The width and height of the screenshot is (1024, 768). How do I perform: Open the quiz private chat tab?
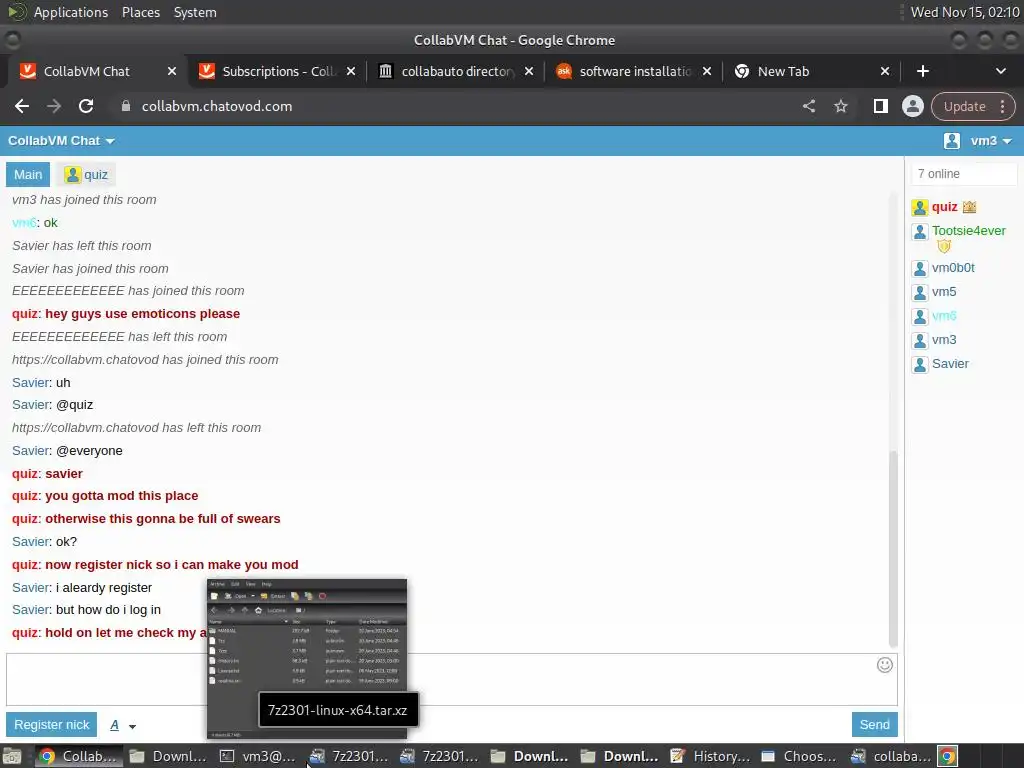point(86,174)
